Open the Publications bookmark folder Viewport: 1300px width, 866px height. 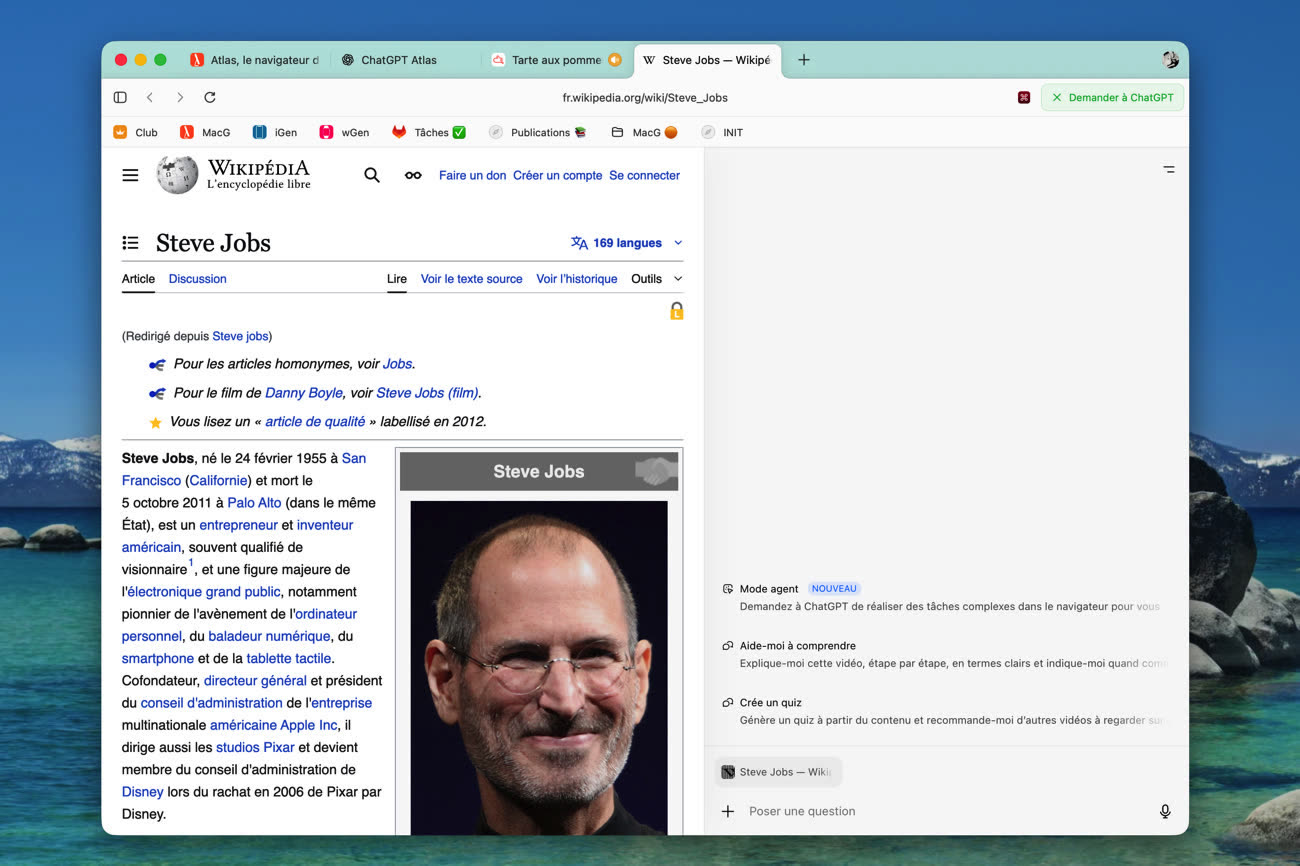pyautogui.click(x=537, y=132)
